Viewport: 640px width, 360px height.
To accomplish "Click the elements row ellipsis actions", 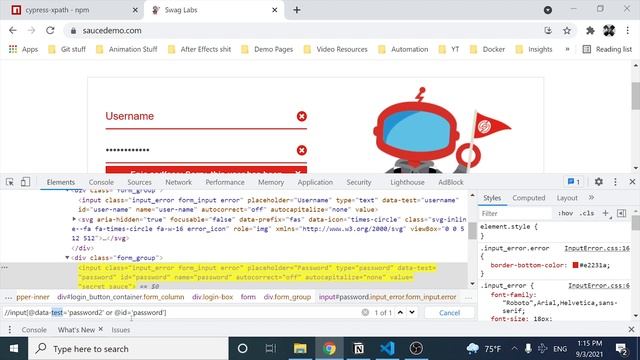I will coord(4,267).
